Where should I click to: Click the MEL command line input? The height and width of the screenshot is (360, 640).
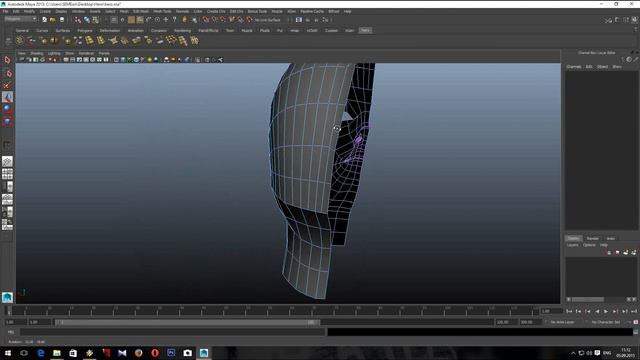click(x=173, y=332)
